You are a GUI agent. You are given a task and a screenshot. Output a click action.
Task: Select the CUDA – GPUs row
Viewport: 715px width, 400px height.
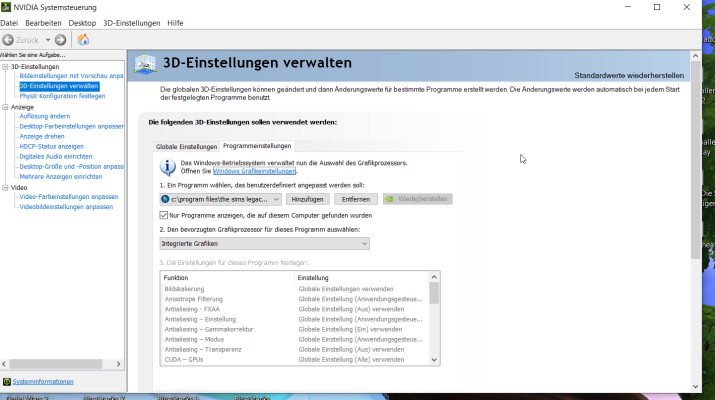point(295,359)
